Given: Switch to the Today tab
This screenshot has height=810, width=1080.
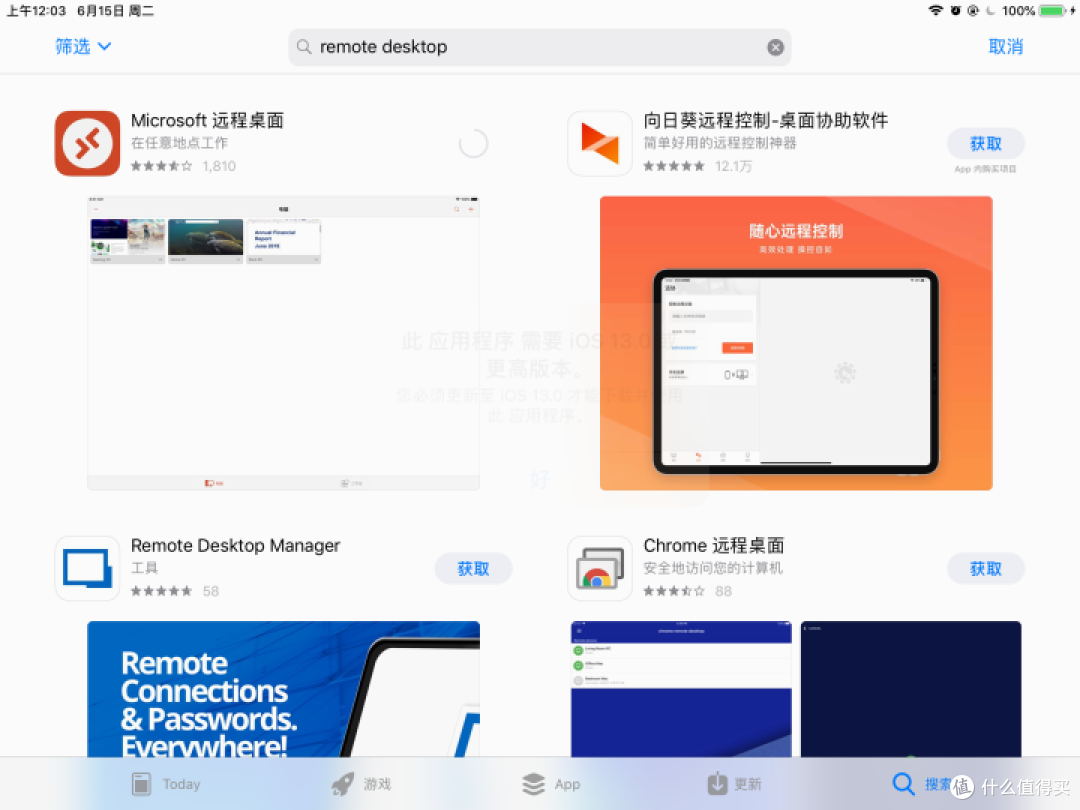Looking at the screenshot, I should pos(166,784).
